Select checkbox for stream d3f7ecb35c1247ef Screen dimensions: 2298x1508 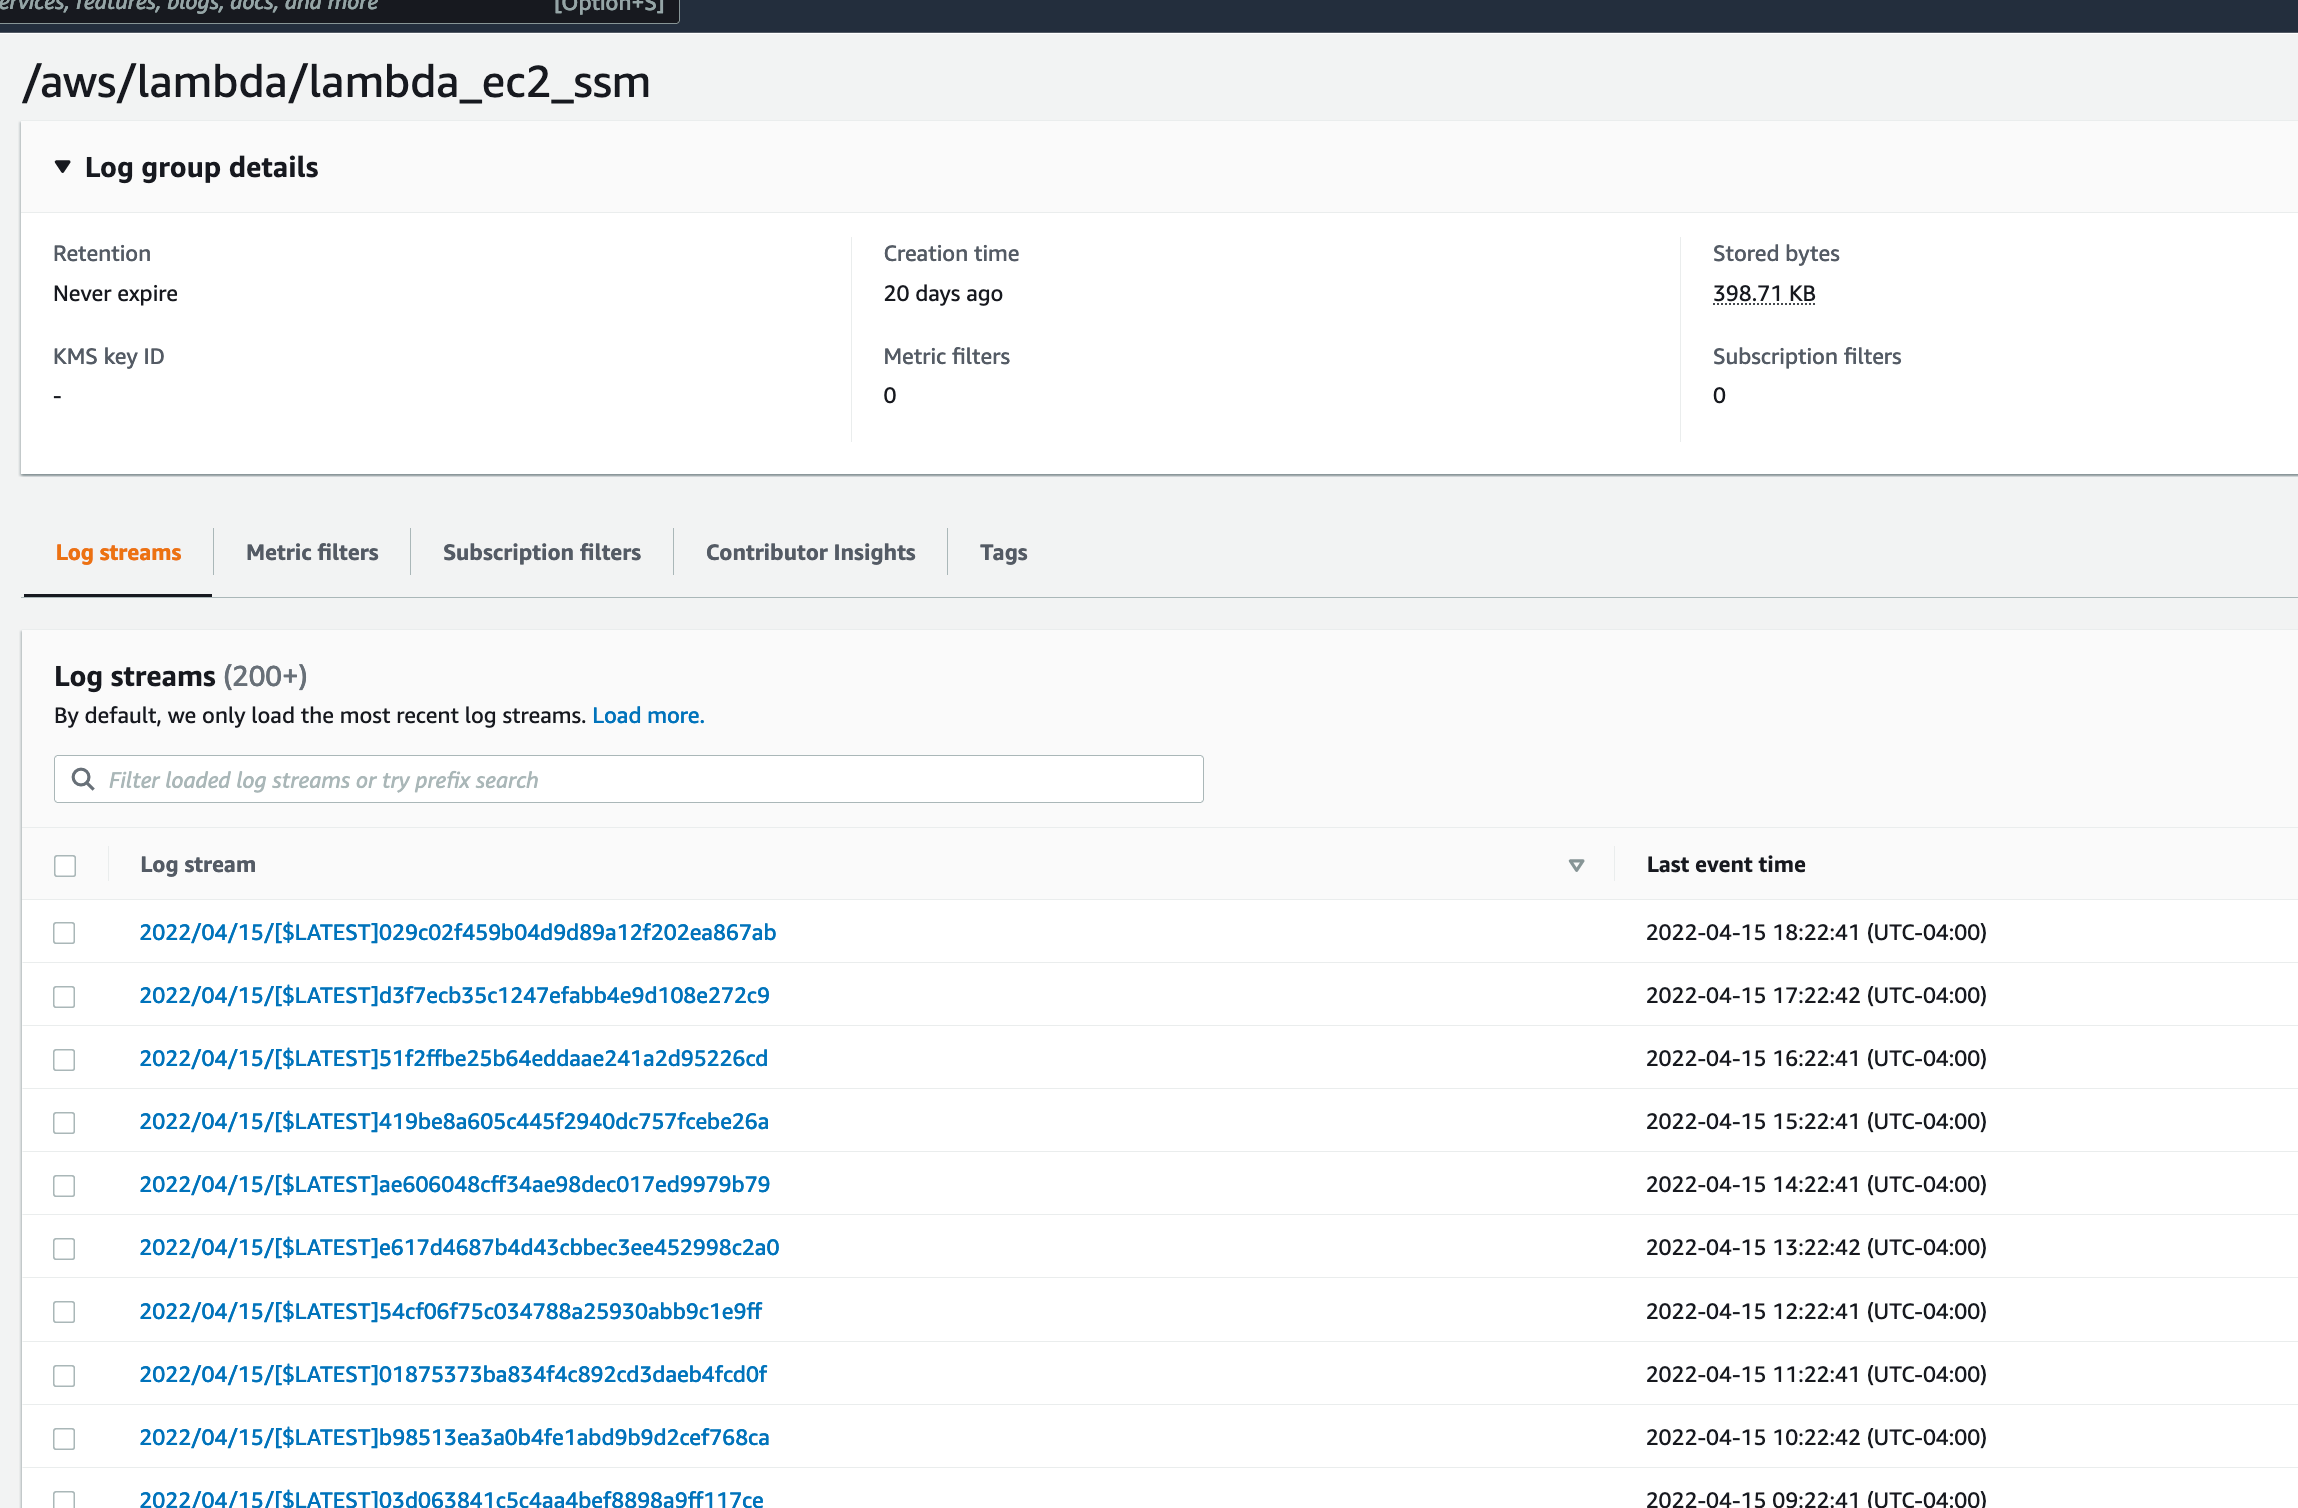click(65, 996)
